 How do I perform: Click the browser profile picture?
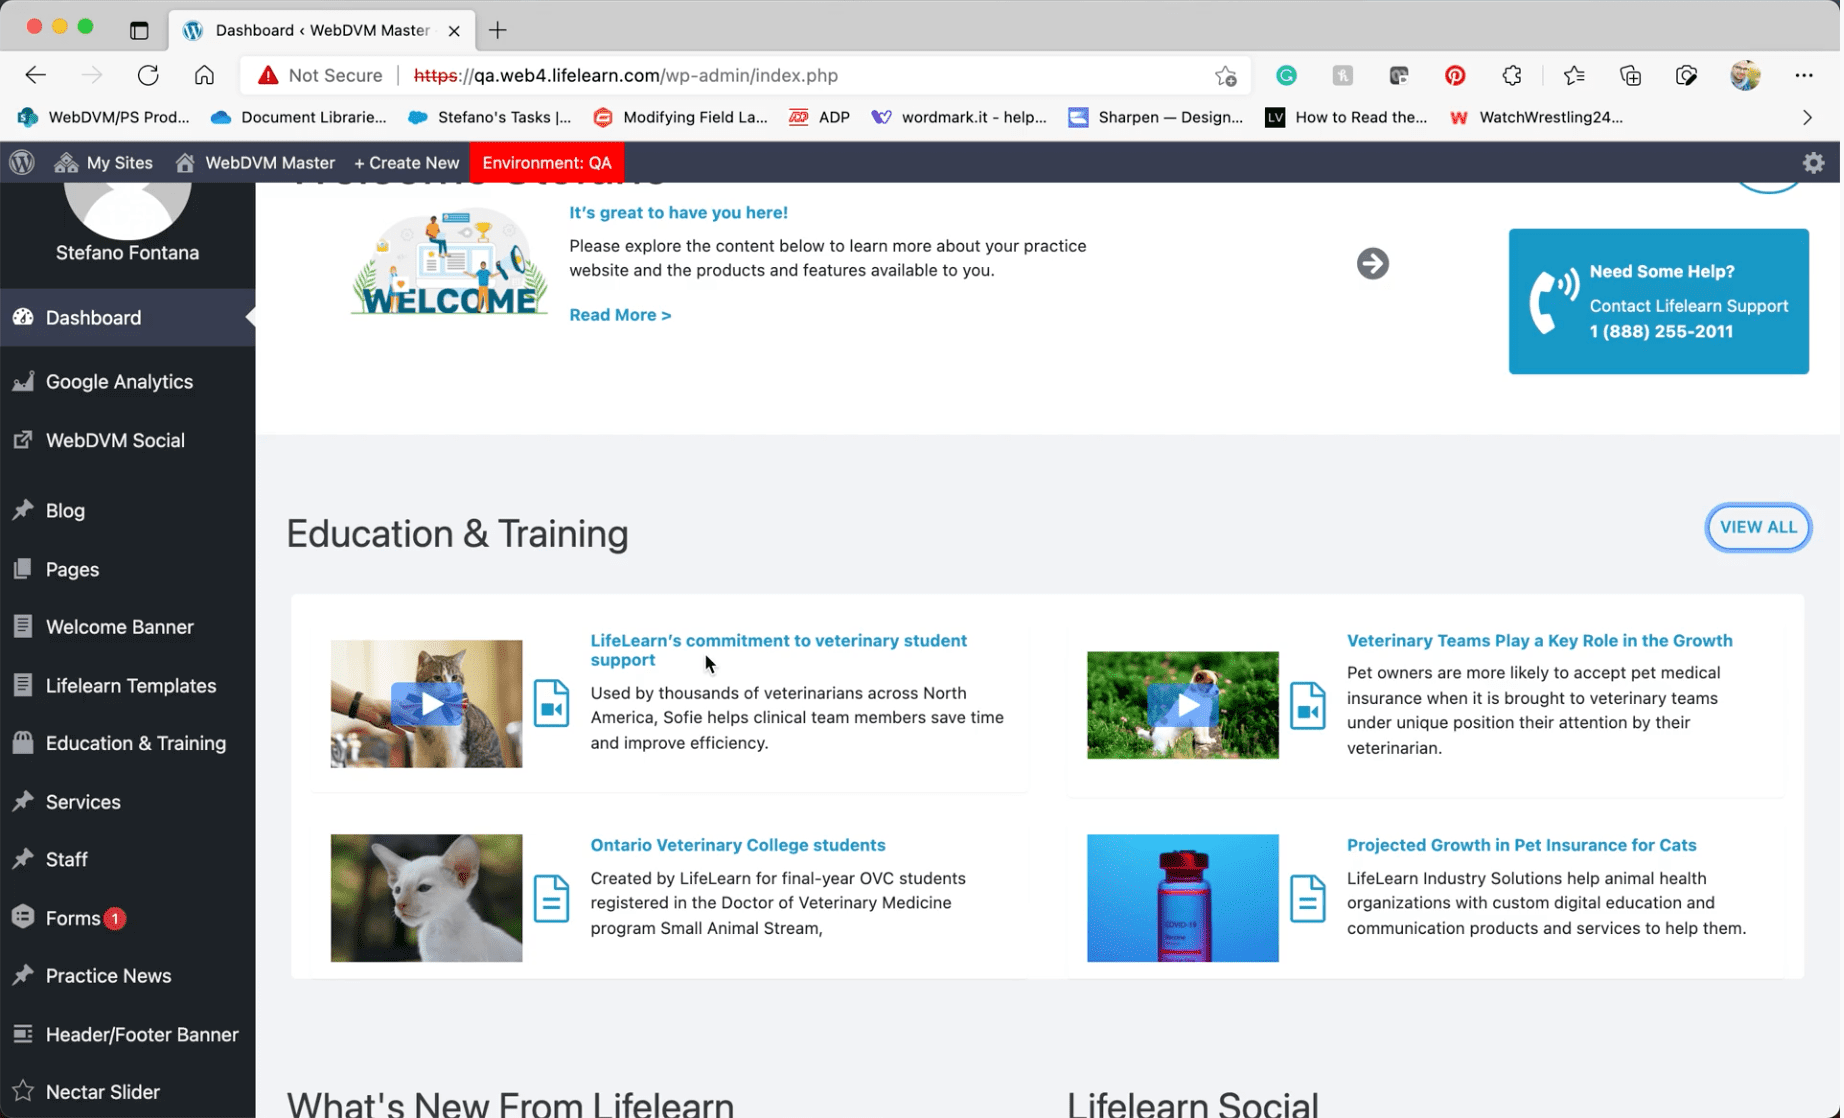1745,75
